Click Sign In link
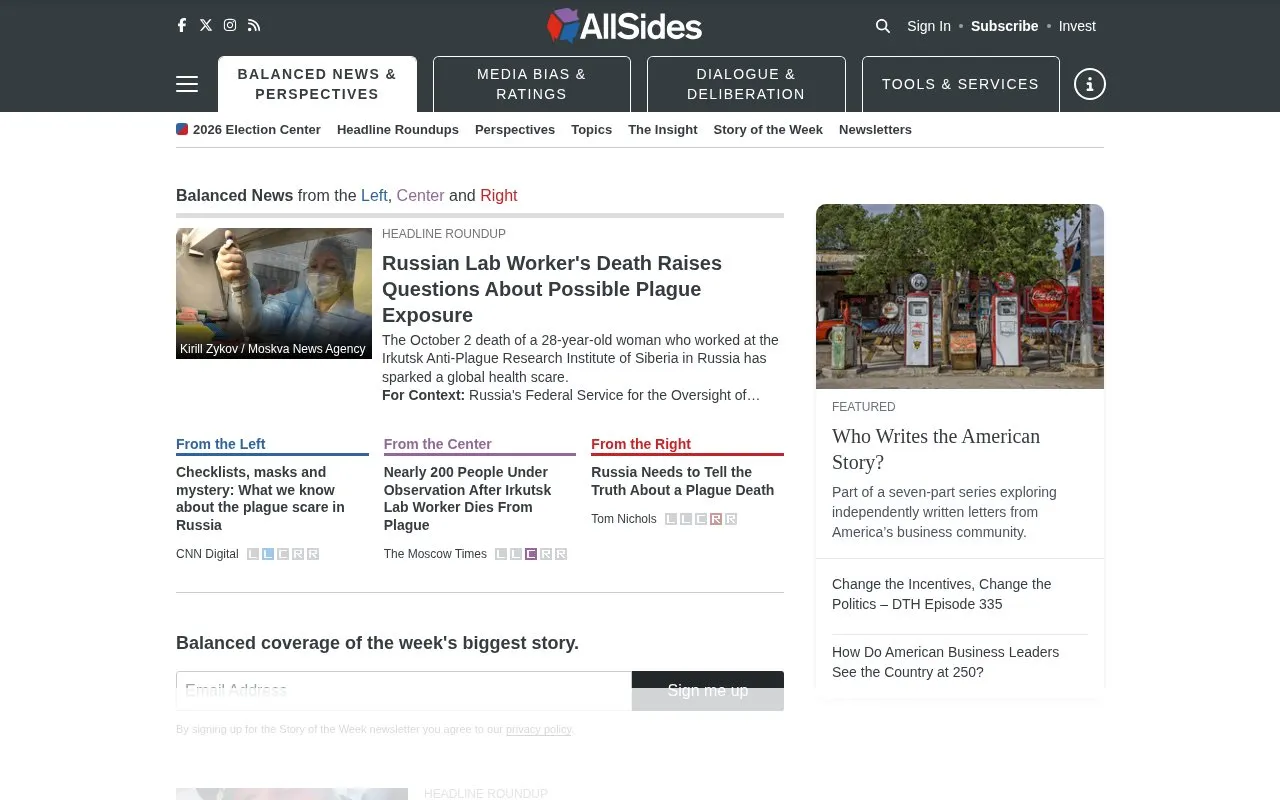 (x=929, y=26)
